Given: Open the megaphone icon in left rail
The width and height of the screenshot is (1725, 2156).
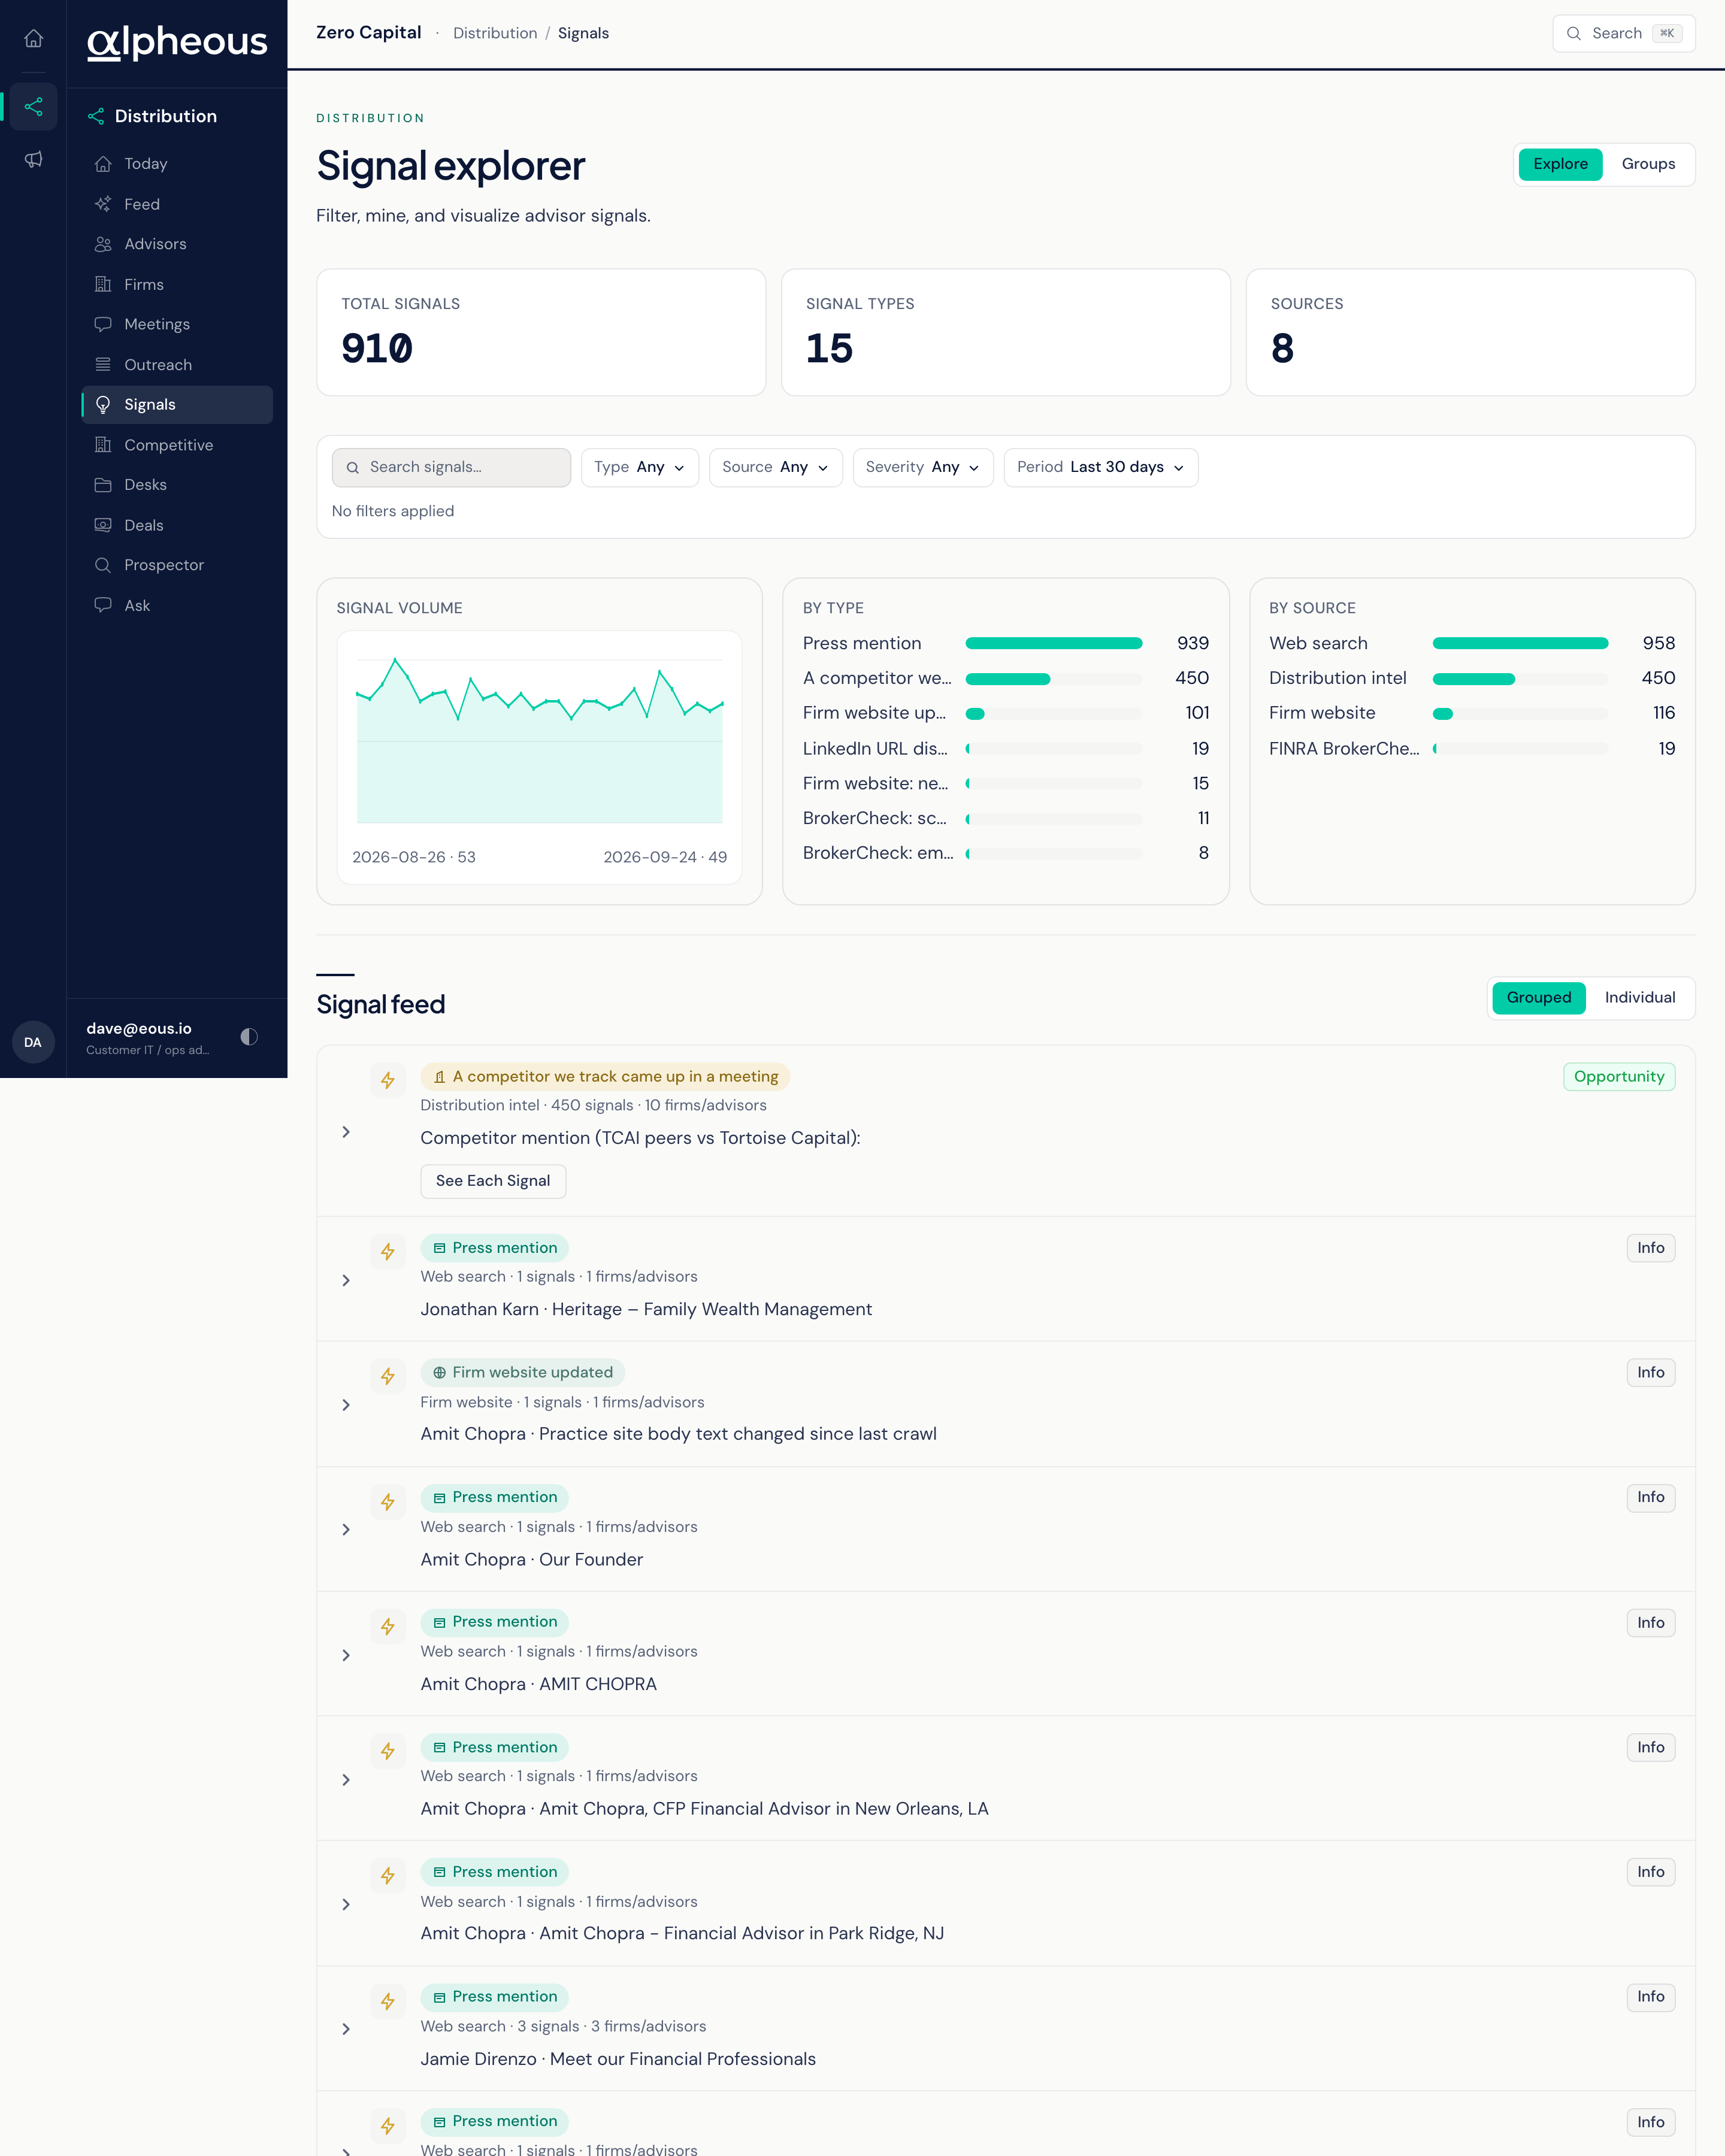Looking at the screenshot, I should pos(33,159).
